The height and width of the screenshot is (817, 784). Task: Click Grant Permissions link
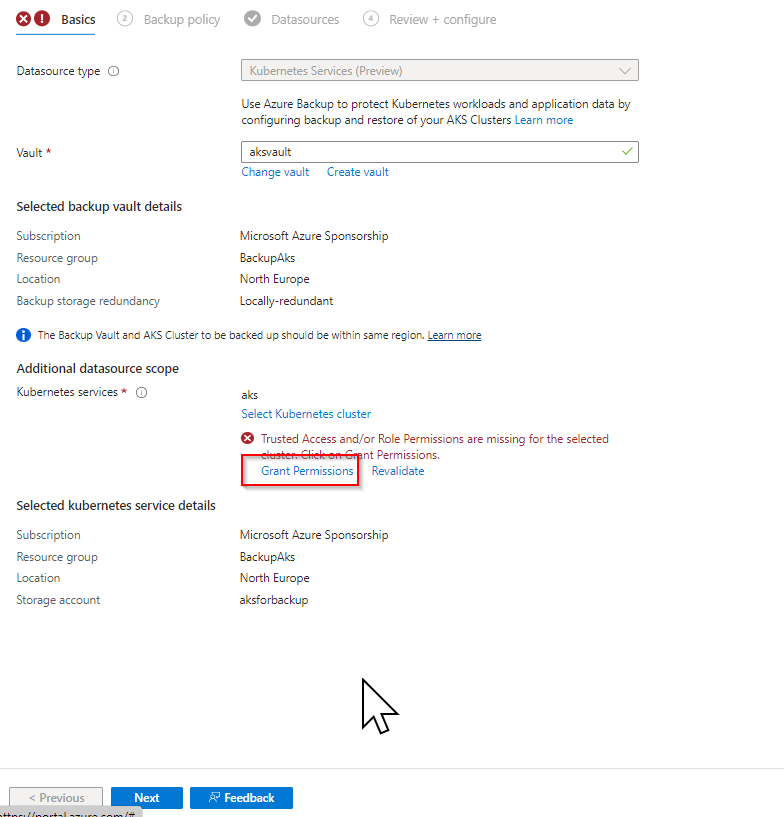pyautogui.click(x=307, y=471)
